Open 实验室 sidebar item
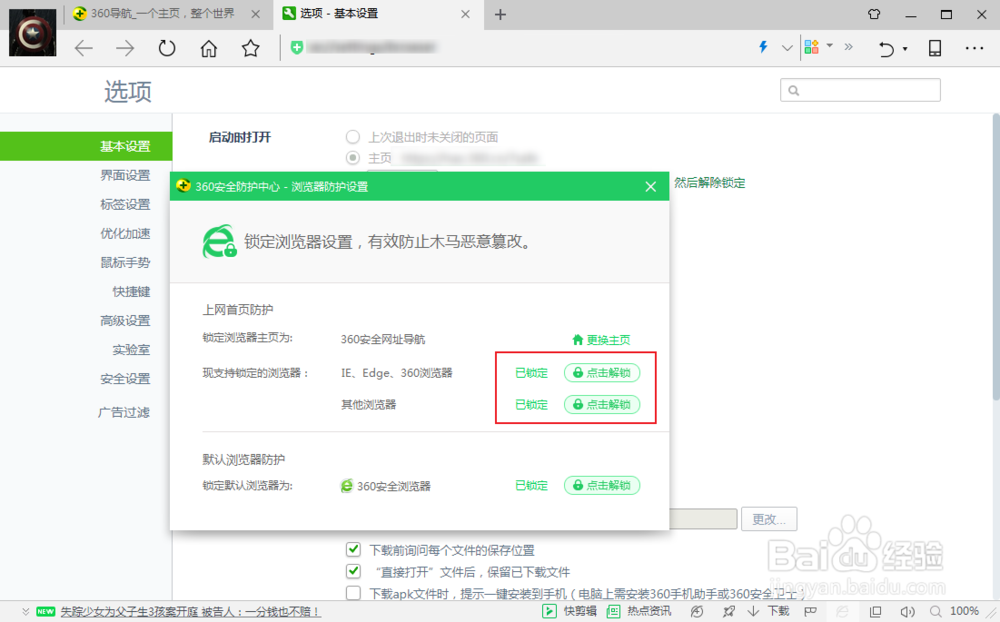1000x622 pixels. [x=131, y=350]
